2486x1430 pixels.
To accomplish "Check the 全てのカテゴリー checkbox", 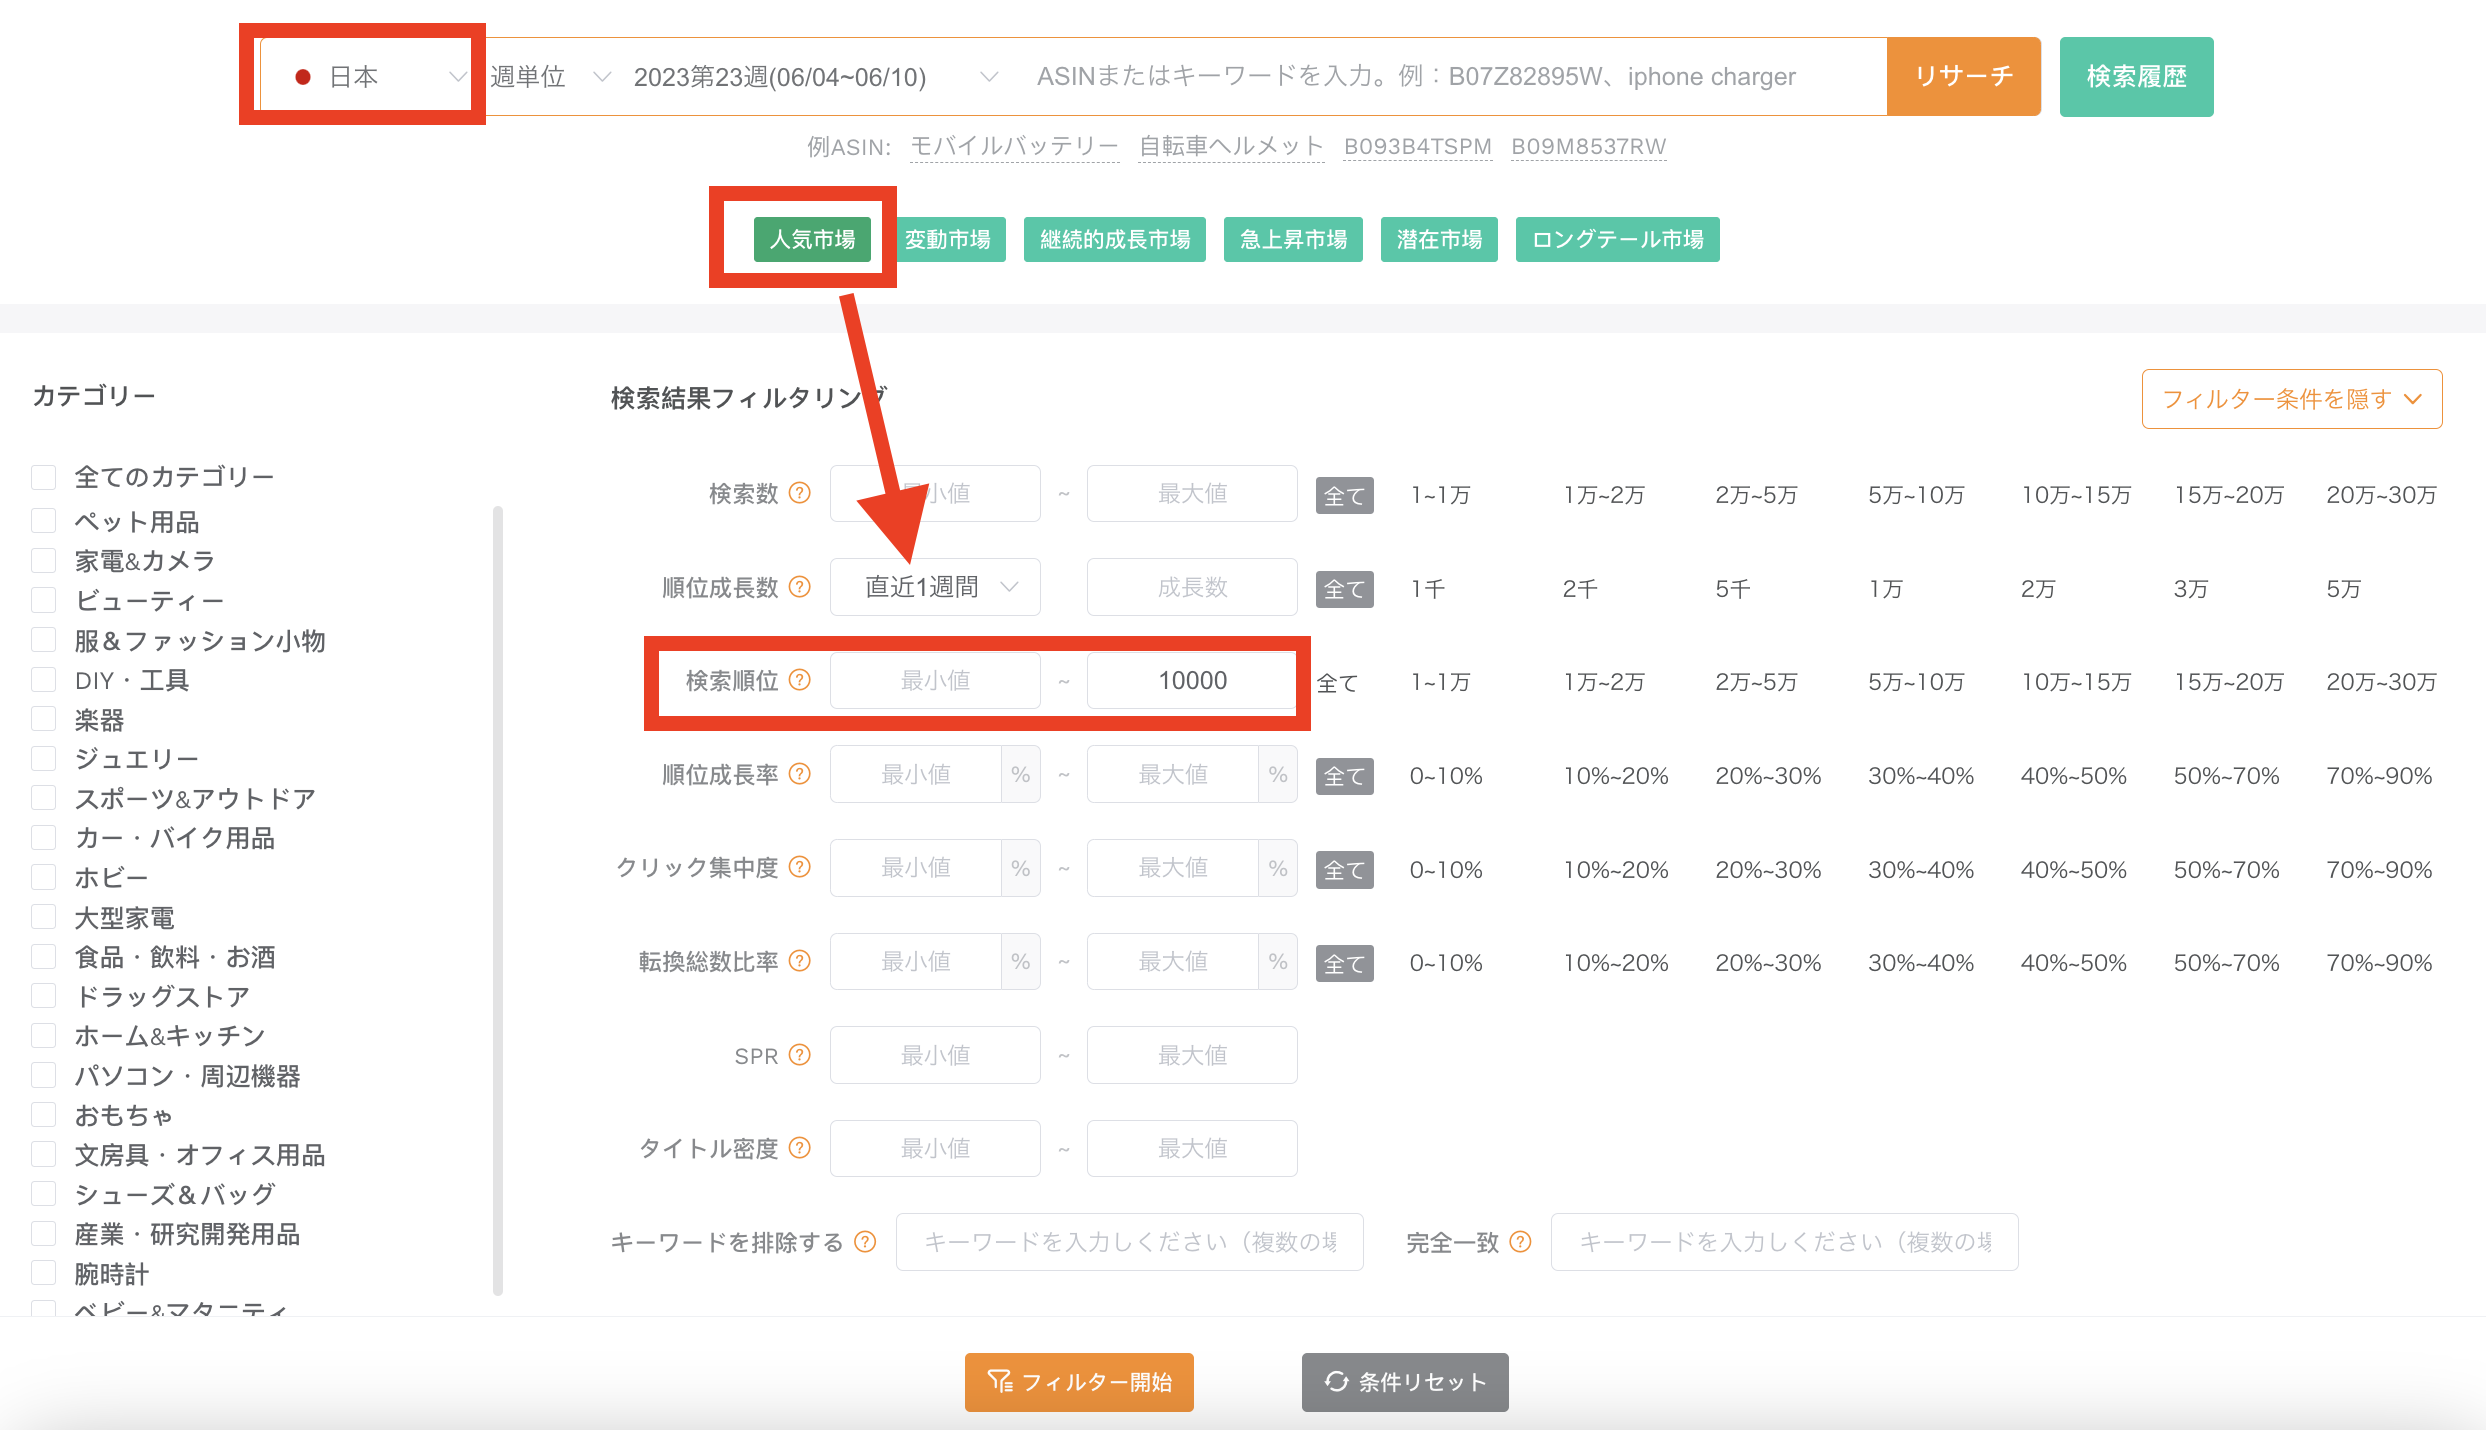I will [43, 477].
